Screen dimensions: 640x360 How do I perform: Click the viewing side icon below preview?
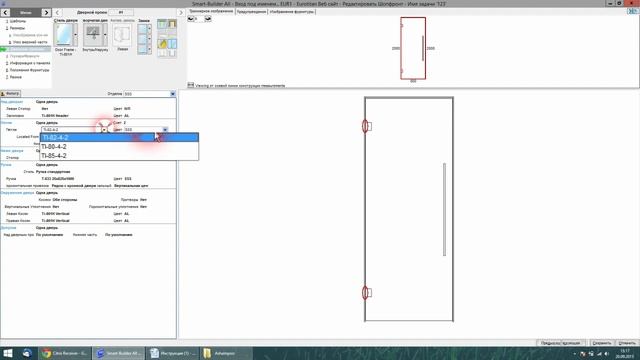coord(191,85)
